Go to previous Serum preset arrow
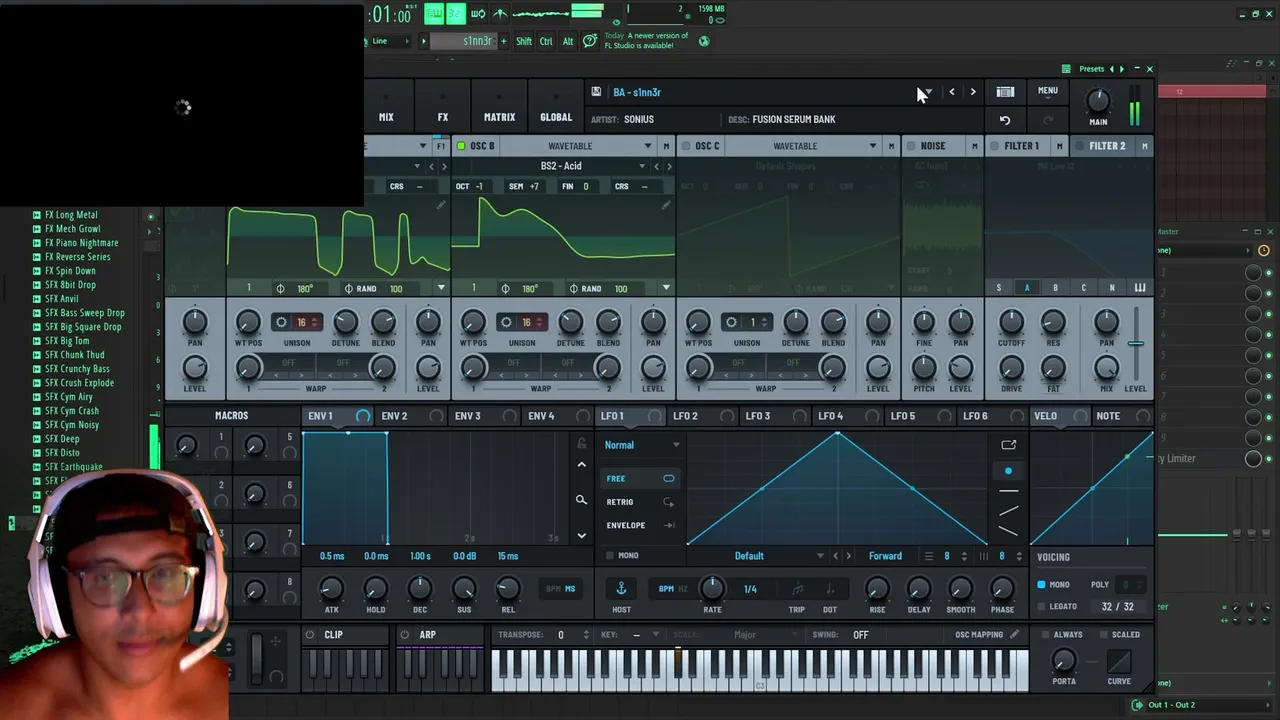This screenshot has width=1280, height=720. coord(952,92)
